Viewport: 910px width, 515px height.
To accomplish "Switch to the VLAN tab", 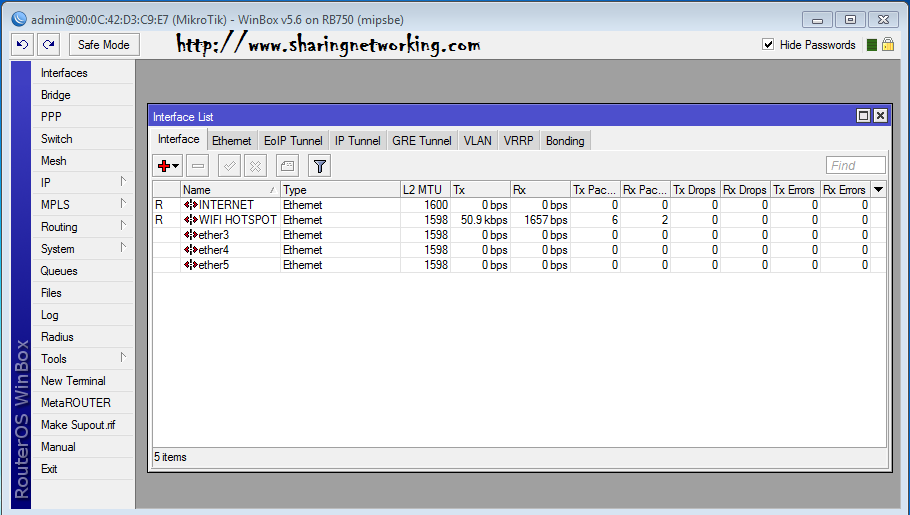I will point(478,141).
